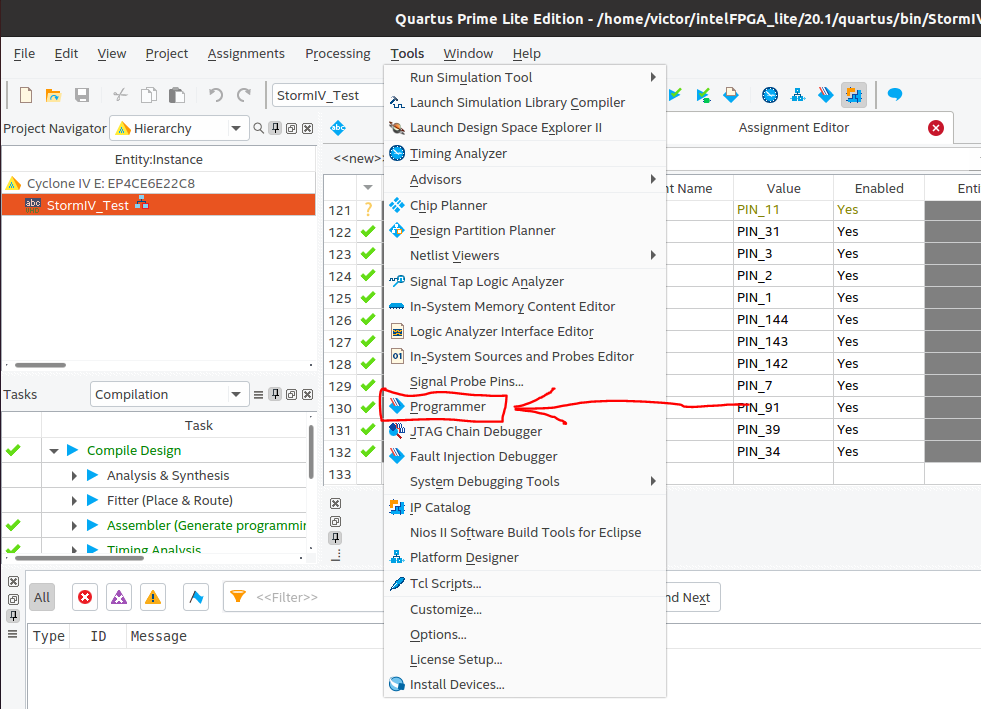Pin the Messages panel

click(x=13, y=616)
